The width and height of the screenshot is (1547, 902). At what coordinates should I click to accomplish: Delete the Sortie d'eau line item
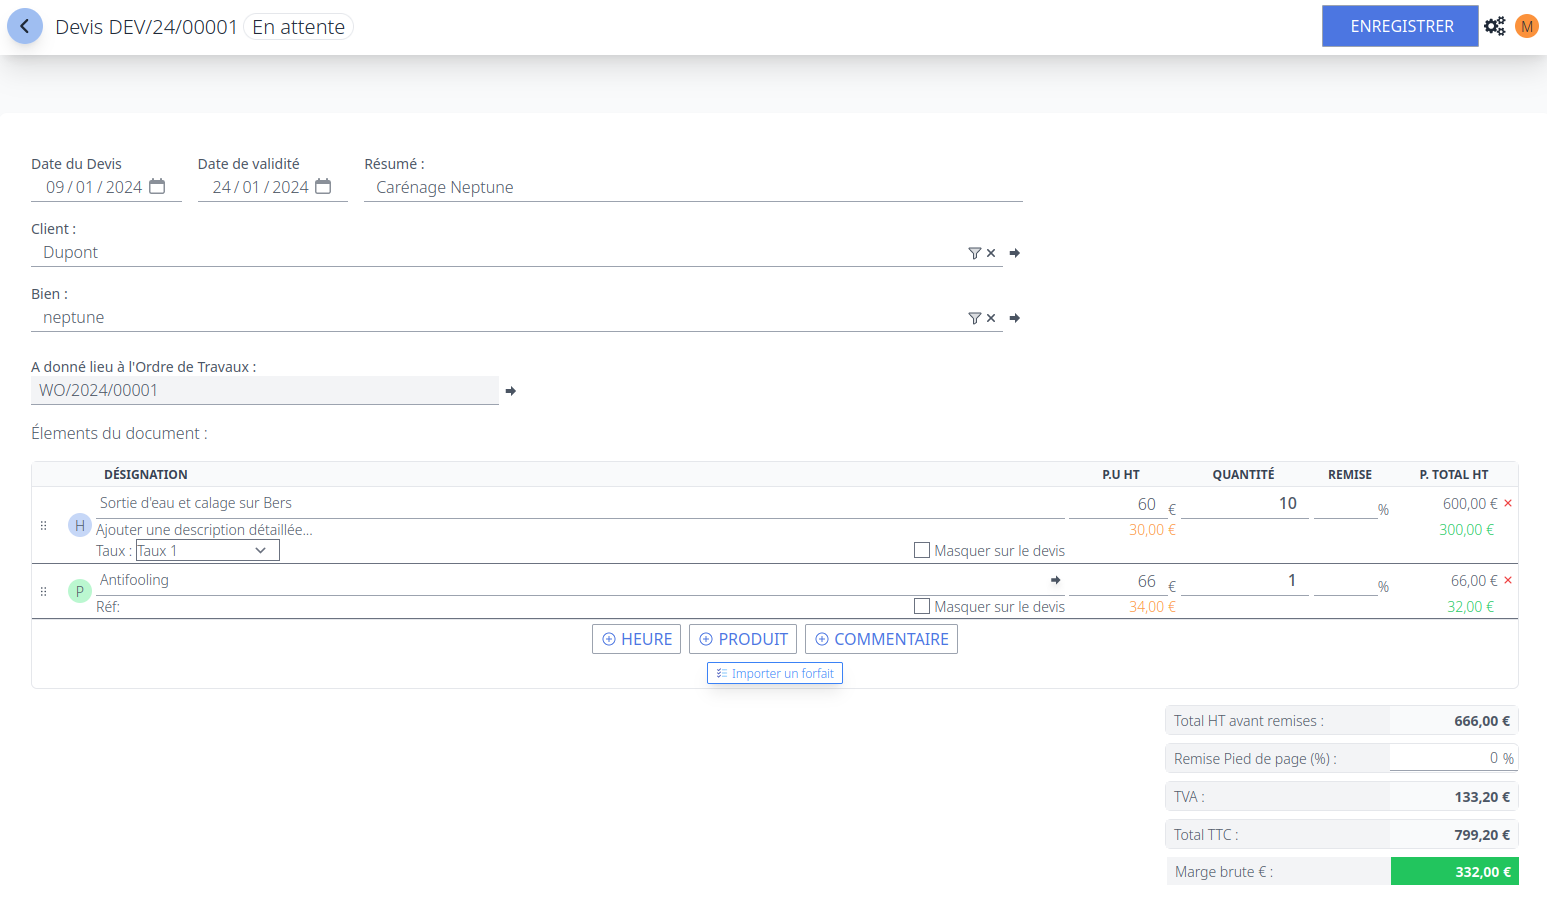point(1508,503)
